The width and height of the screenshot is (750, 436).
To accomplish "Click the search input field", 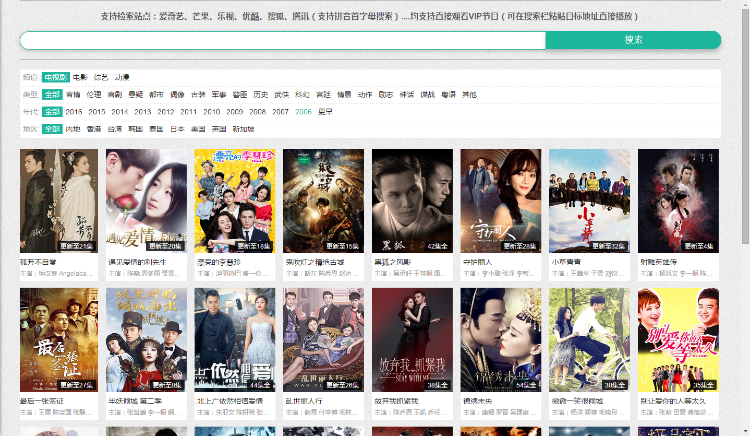I will point(283,40).
